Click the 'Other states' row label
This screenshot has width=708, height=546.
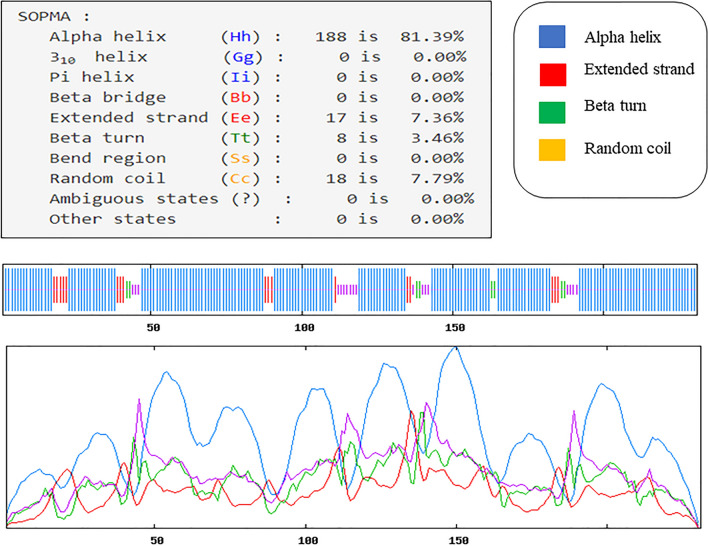(x=113, y=219)
